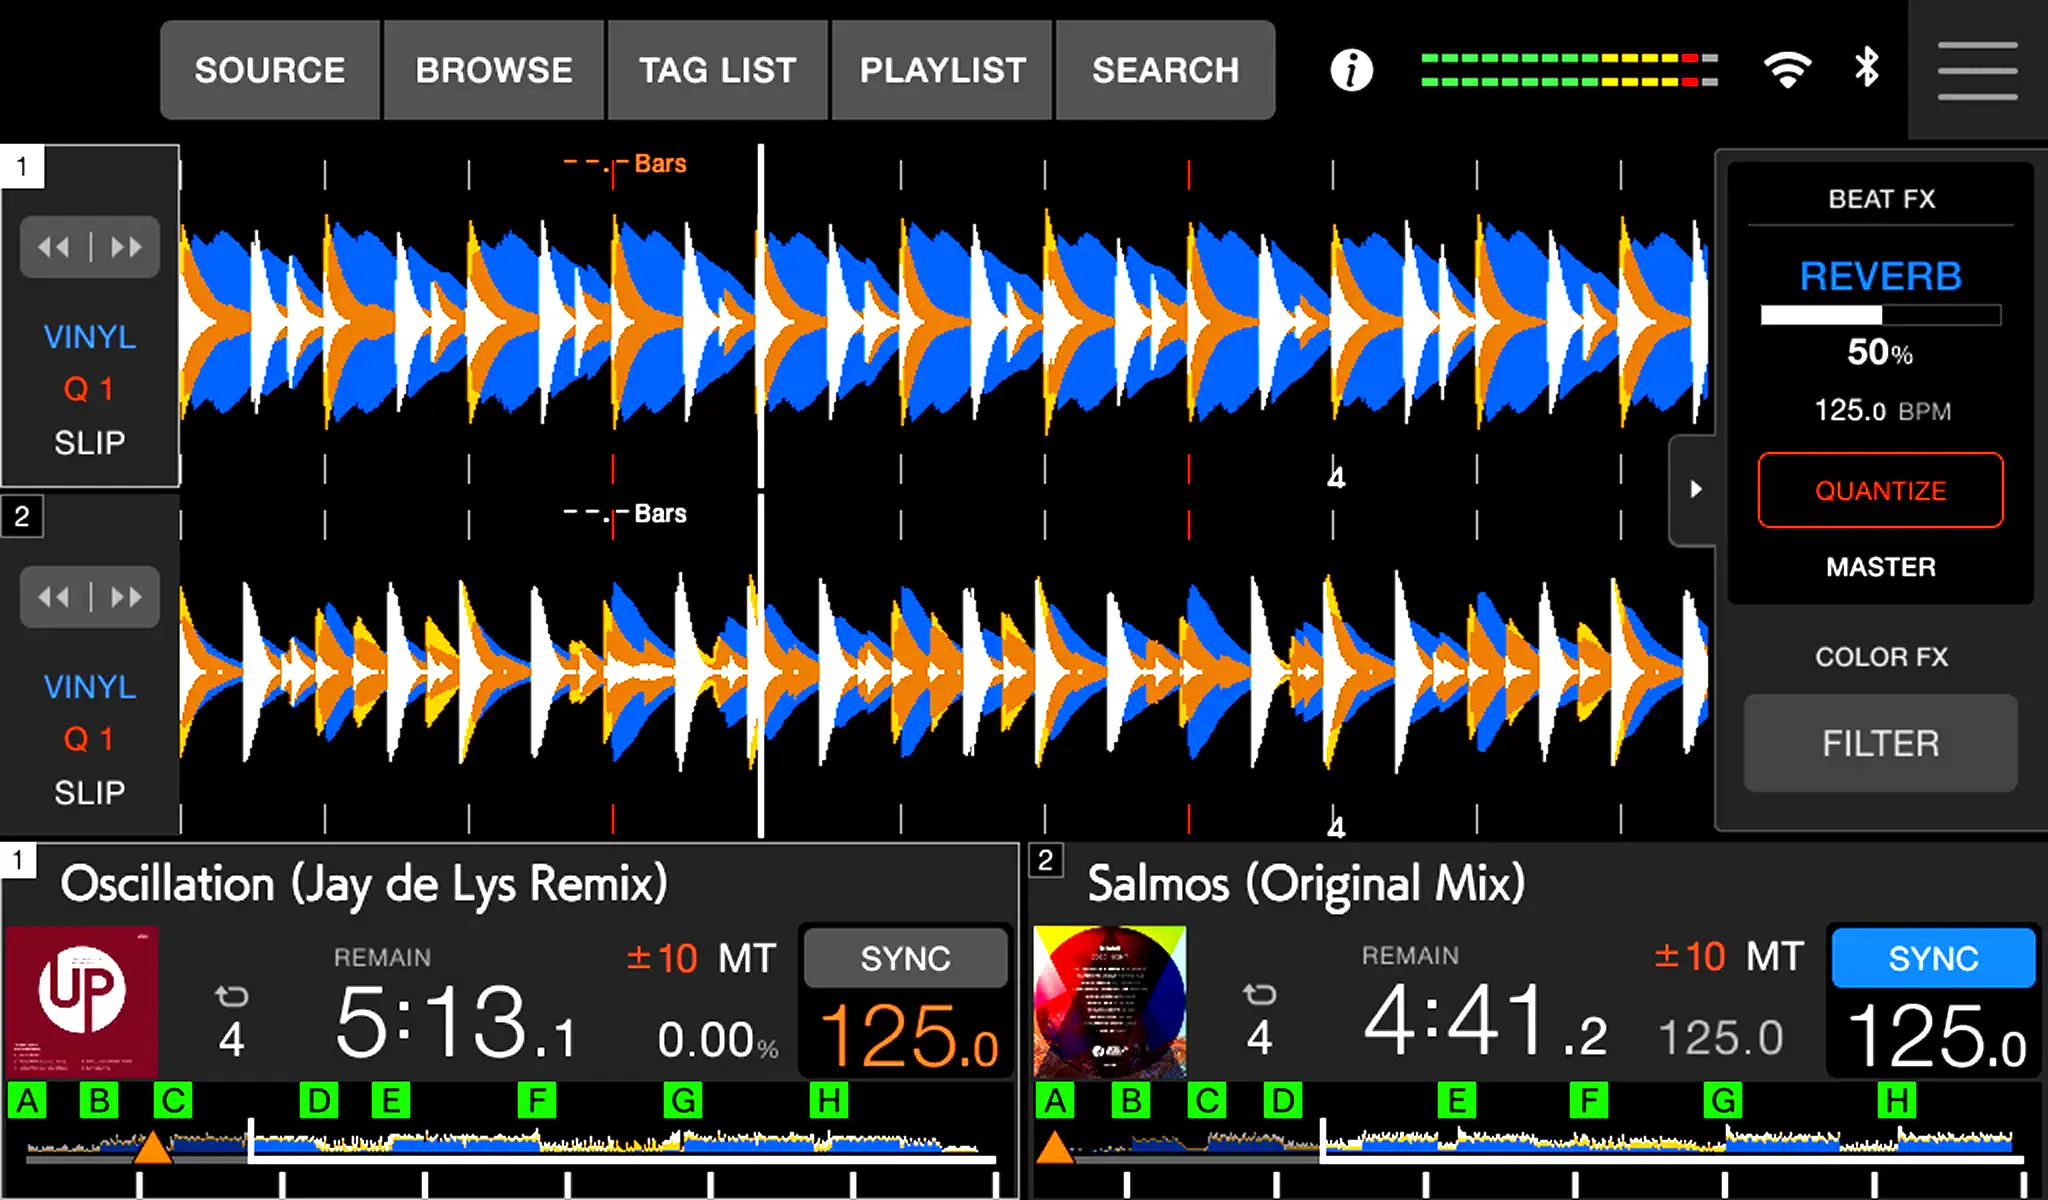Tap the Wi-Fi status icon

(x=1787, y=69)
